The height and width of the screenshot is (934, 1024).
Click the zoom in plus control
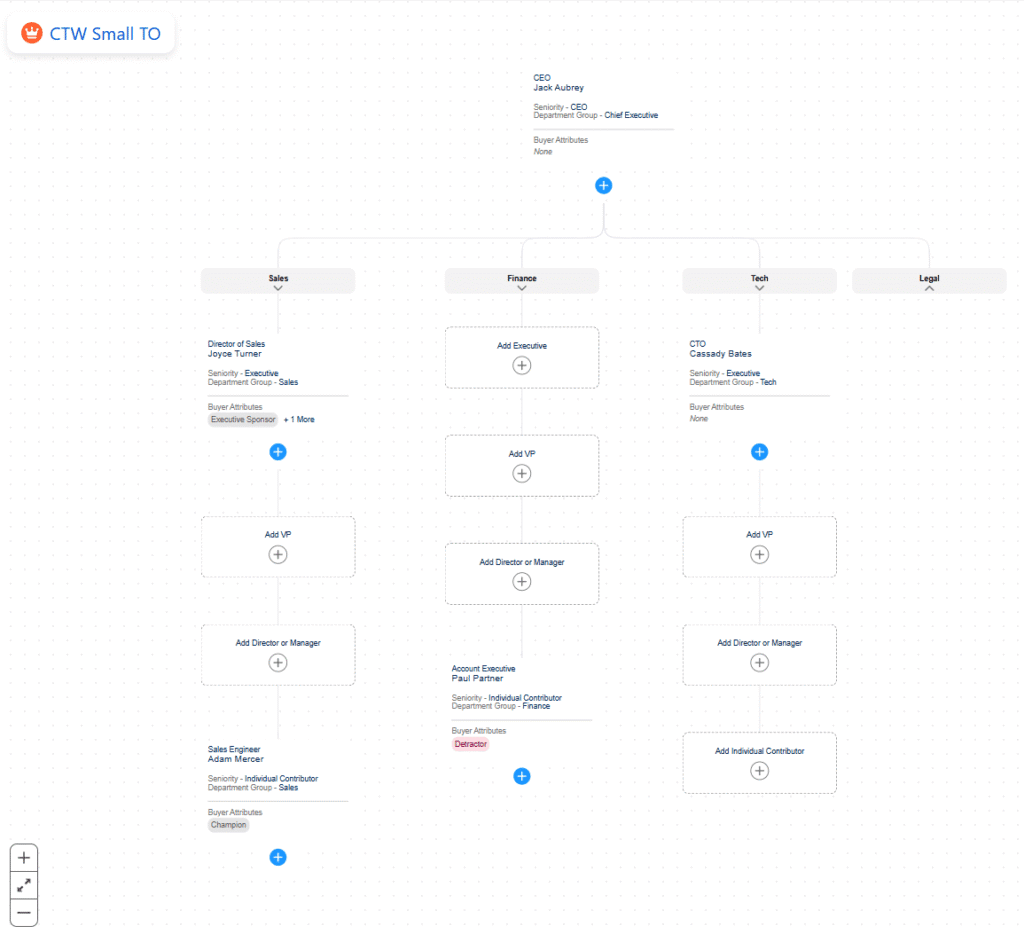24,858
